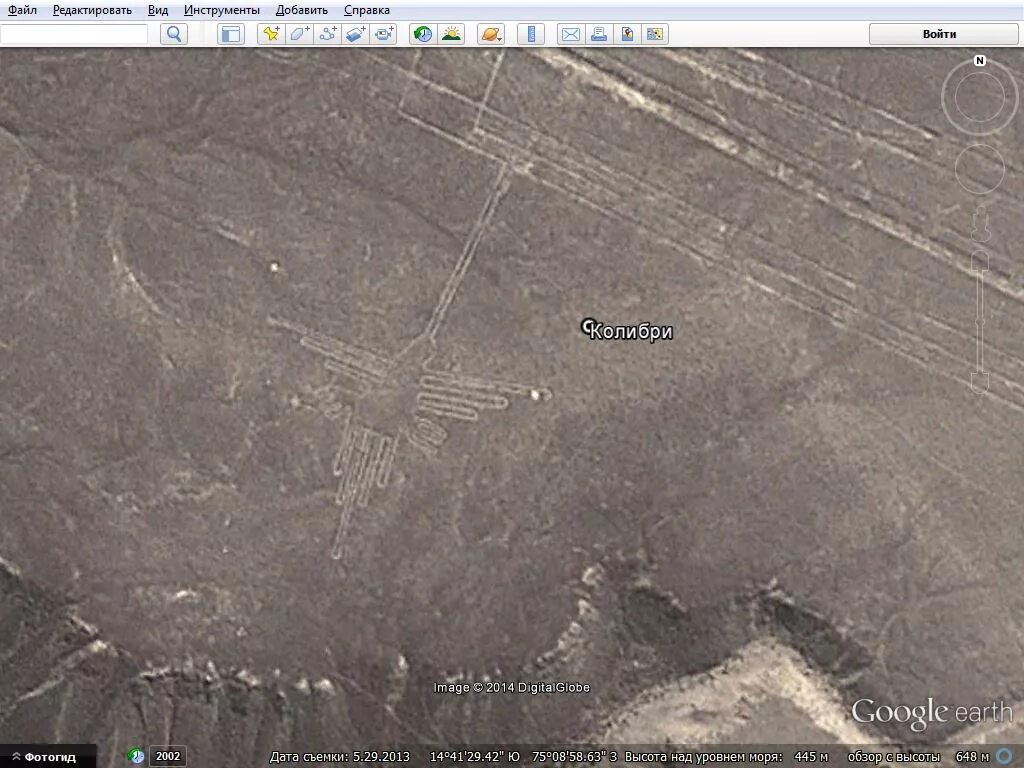Click the eye altitude 648 м readout

(972, 757)
